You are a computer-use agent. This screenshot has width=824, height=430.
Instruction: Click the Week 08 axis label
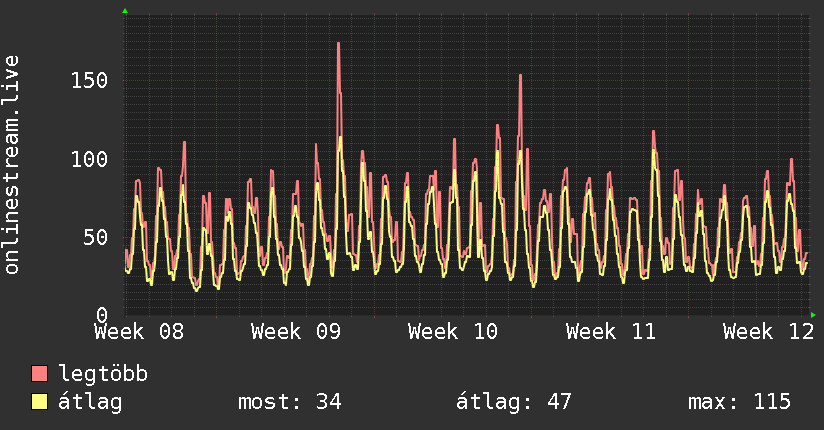pyautogui.click(x=139, y=332)
